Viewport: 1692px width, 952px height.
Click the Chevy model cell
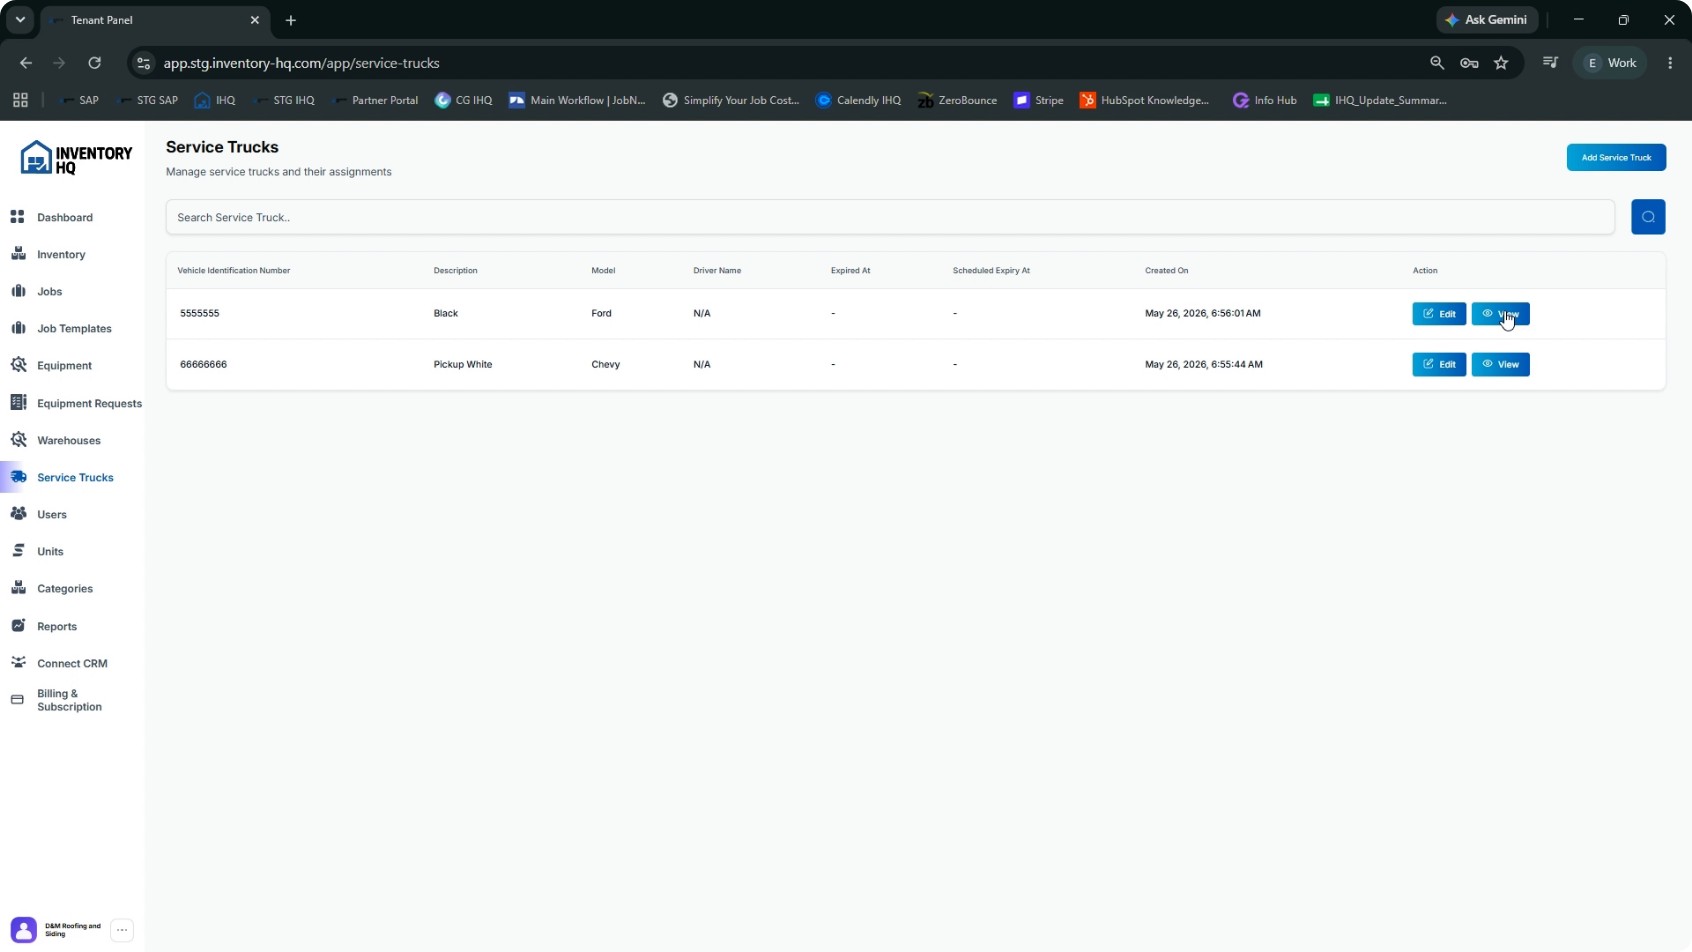(606, 364)
